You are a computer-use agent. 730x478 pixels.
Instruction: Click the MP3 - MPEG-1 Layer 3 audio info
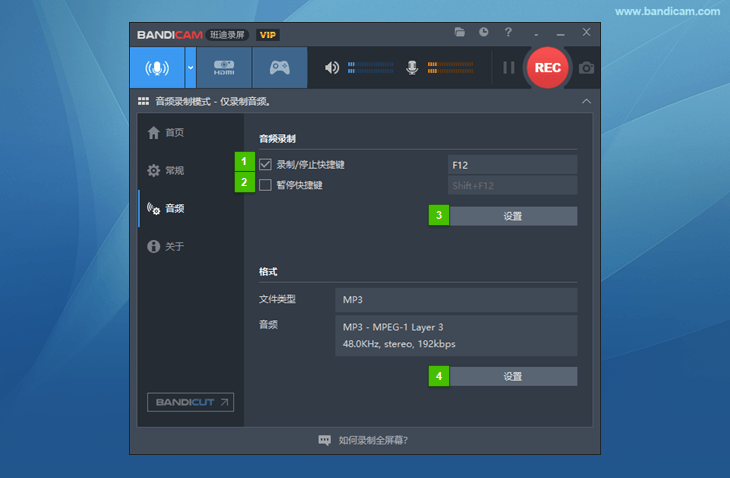[456, 336]
